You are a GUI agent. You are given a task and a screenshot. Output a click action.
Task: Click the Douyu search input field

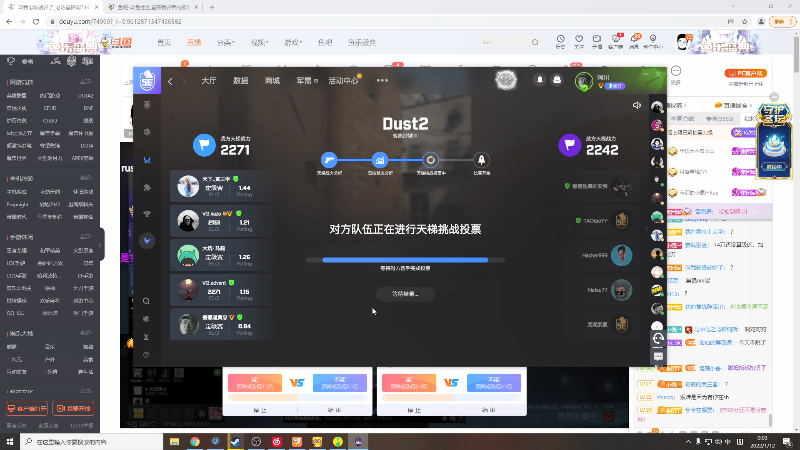point(505,42)
